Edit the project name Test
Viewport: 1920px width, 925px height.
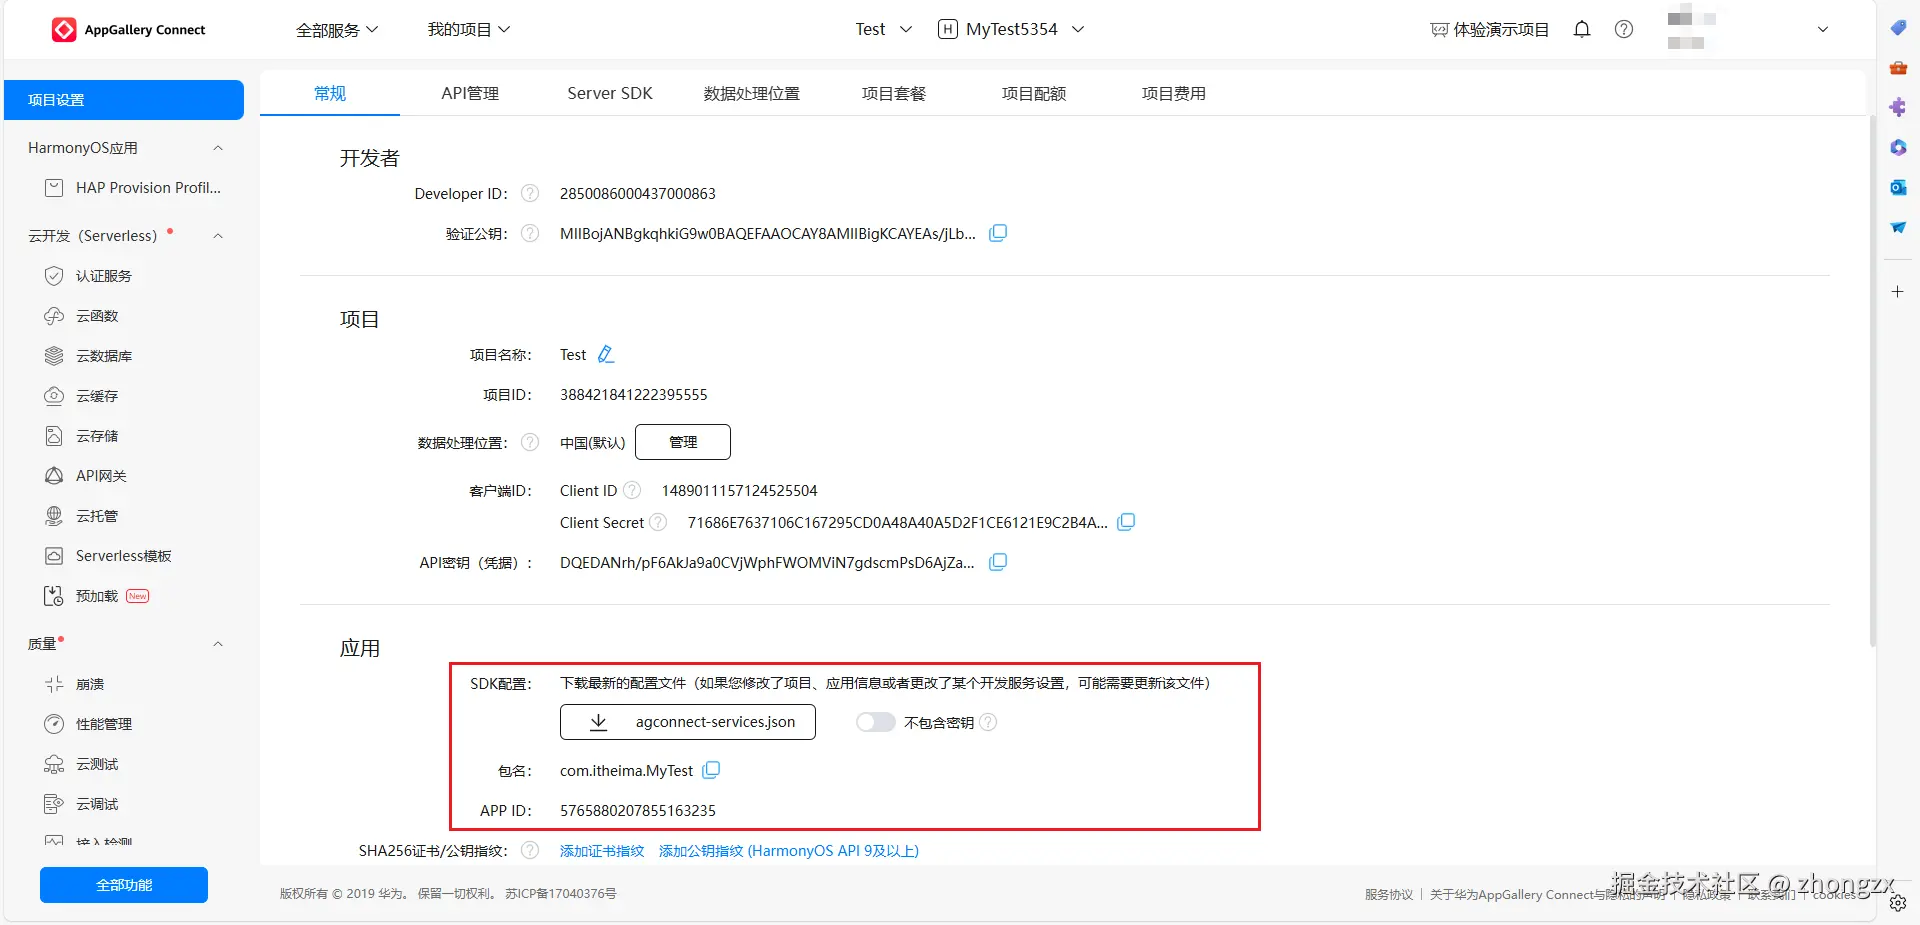pyautogui.click(x=606, y=354)
